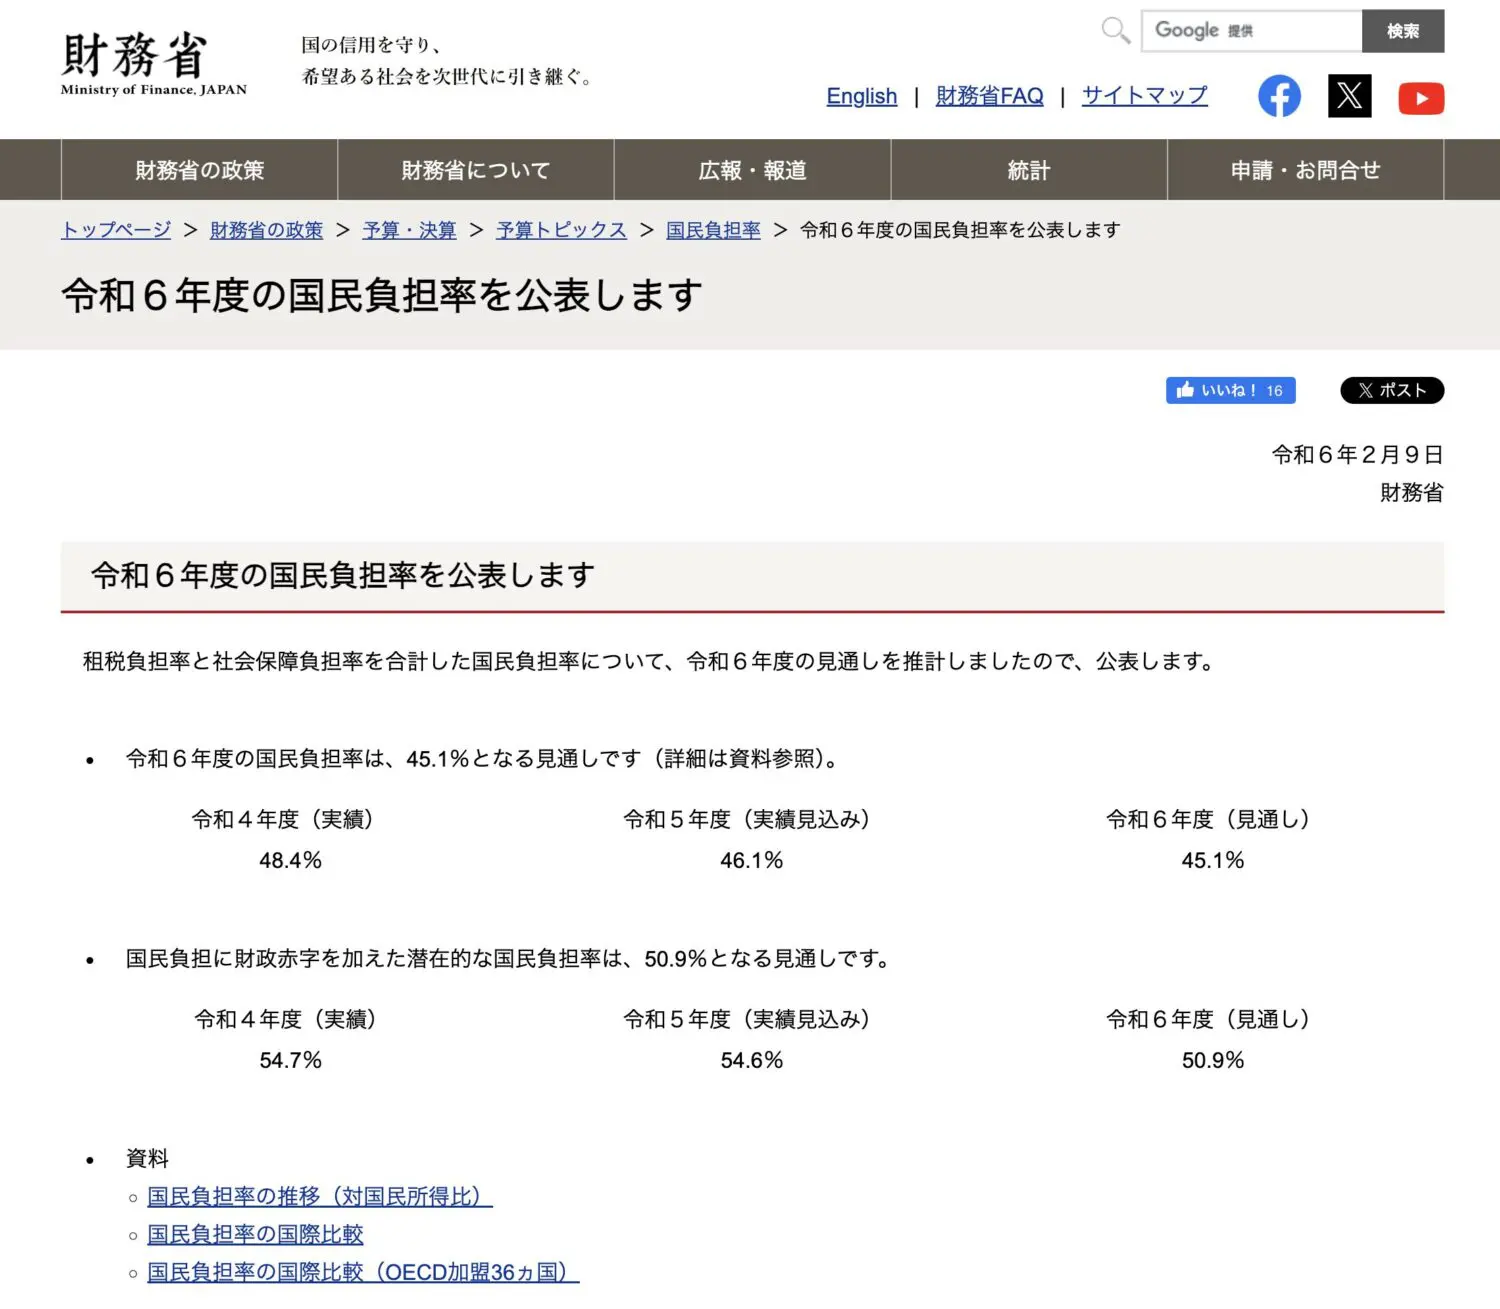Click the 検索 search button
Viewport: 1500px width, 1309px height.
pyautogui.click(x=1402, y=31)
